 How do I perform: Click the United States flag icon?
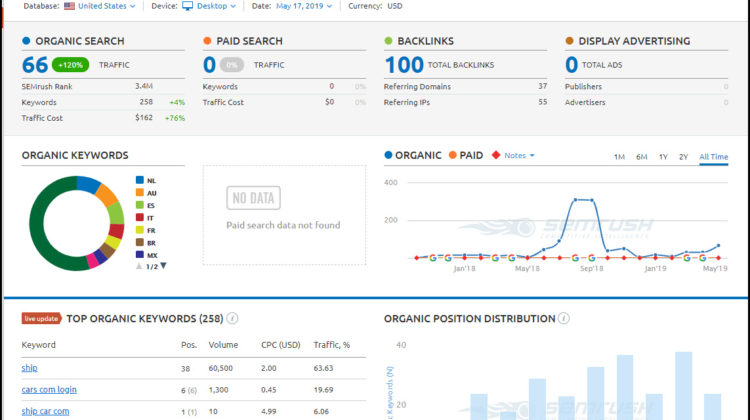point(69,6)
